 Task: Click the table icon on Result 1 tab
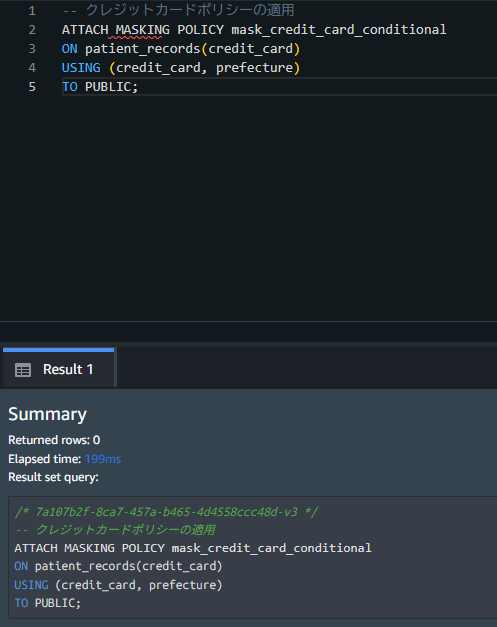click(x=23, y=370)
